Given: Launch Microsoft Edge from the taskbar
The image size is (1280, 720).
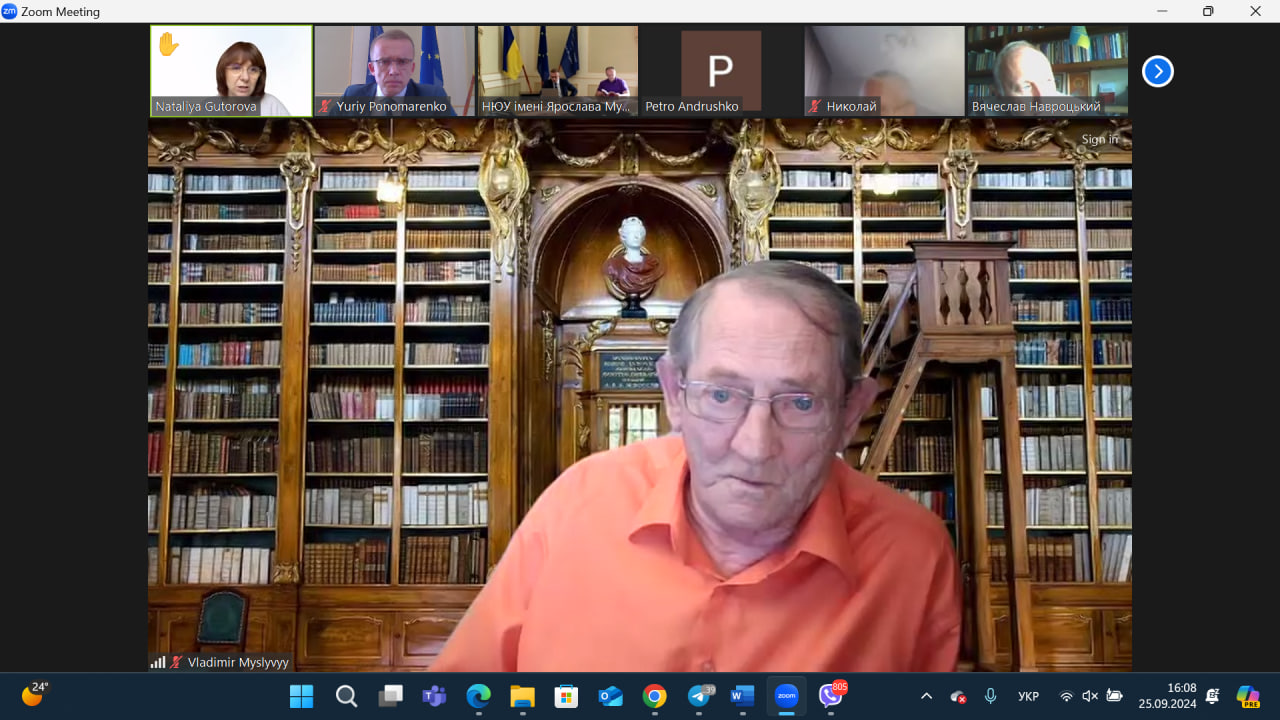Looking at the screenshot, I should (x=478, y=696).
